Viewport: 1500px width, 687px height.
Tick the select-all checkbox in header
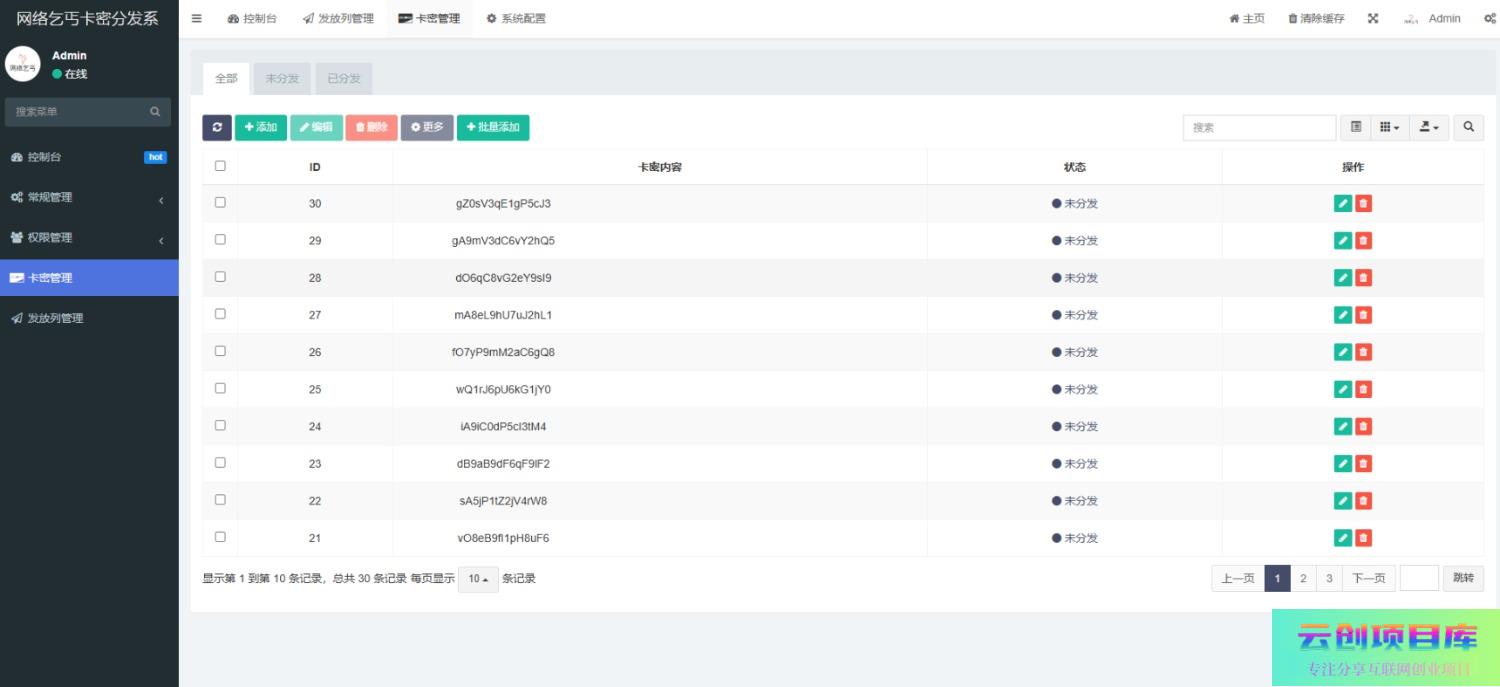click(220, 167)
